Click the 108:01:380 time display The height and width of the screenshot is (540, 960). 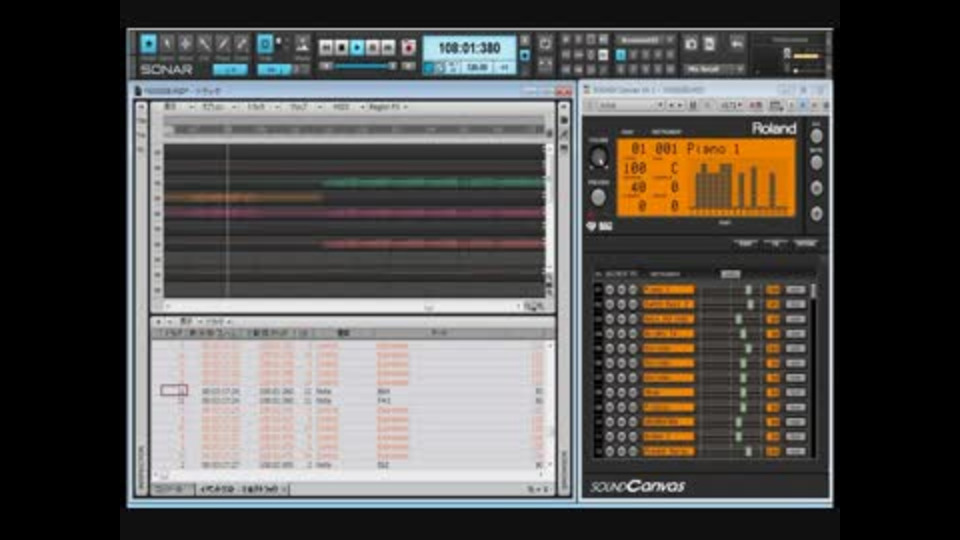pyautogui.click(x=470, y=48)
